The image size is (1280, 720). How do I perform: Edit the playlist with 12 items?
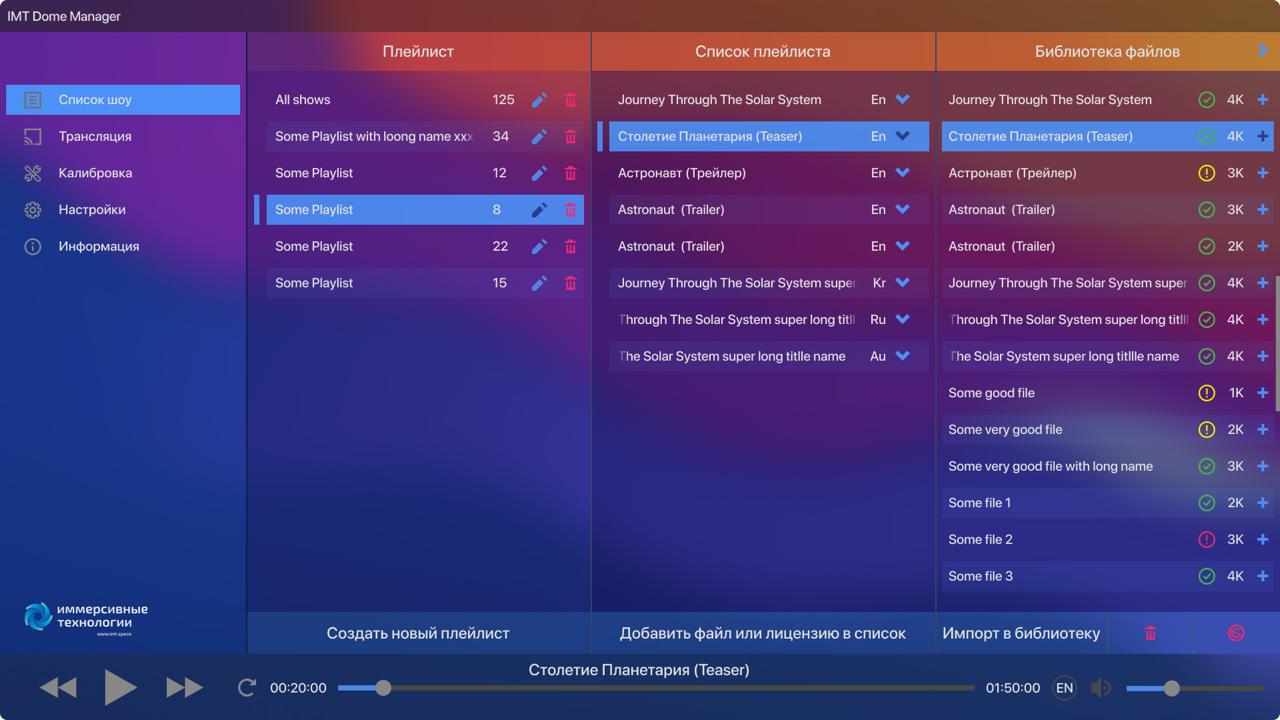tap(539, 173)
